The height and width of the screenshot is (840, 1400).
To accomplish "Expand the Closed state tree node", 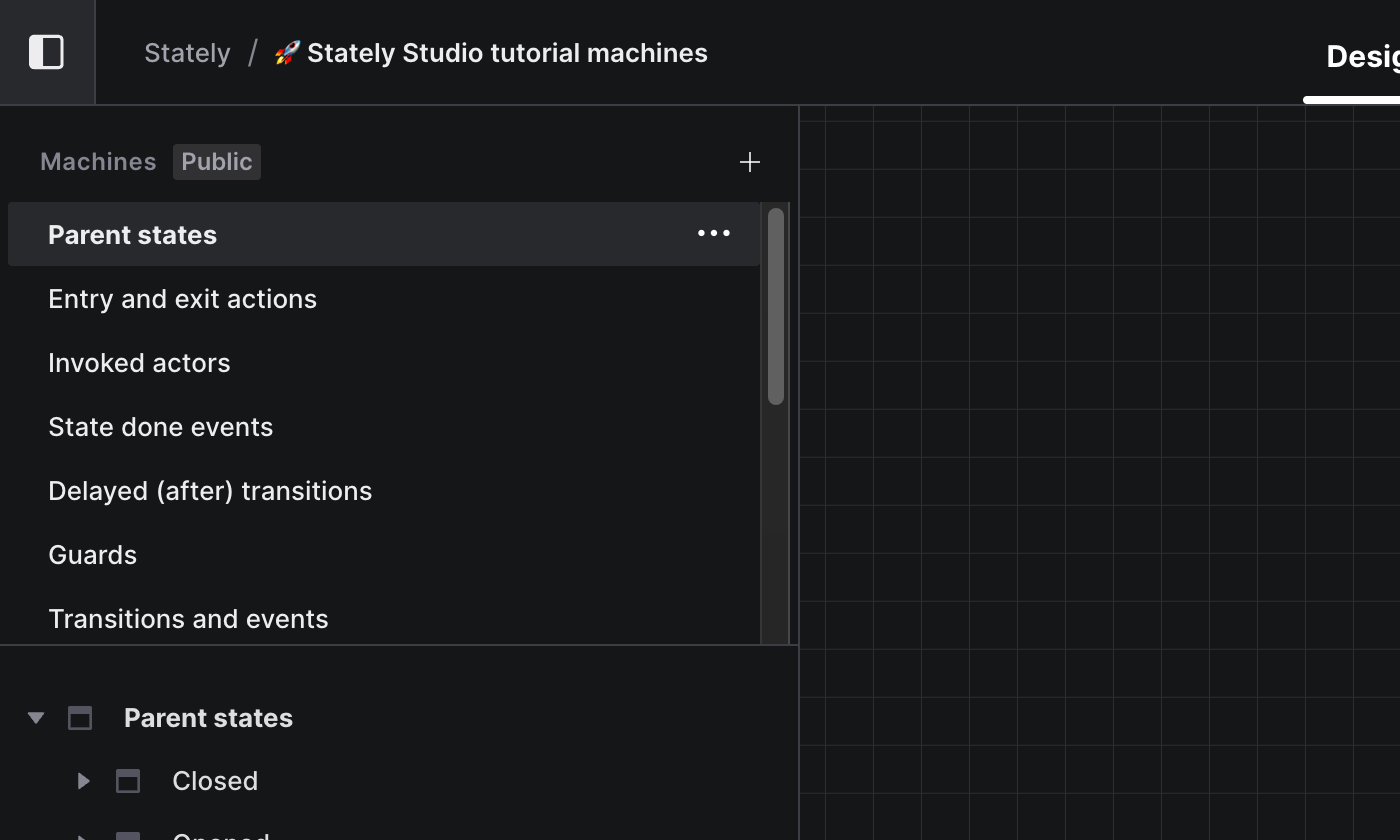I will [x=84, y=781].
